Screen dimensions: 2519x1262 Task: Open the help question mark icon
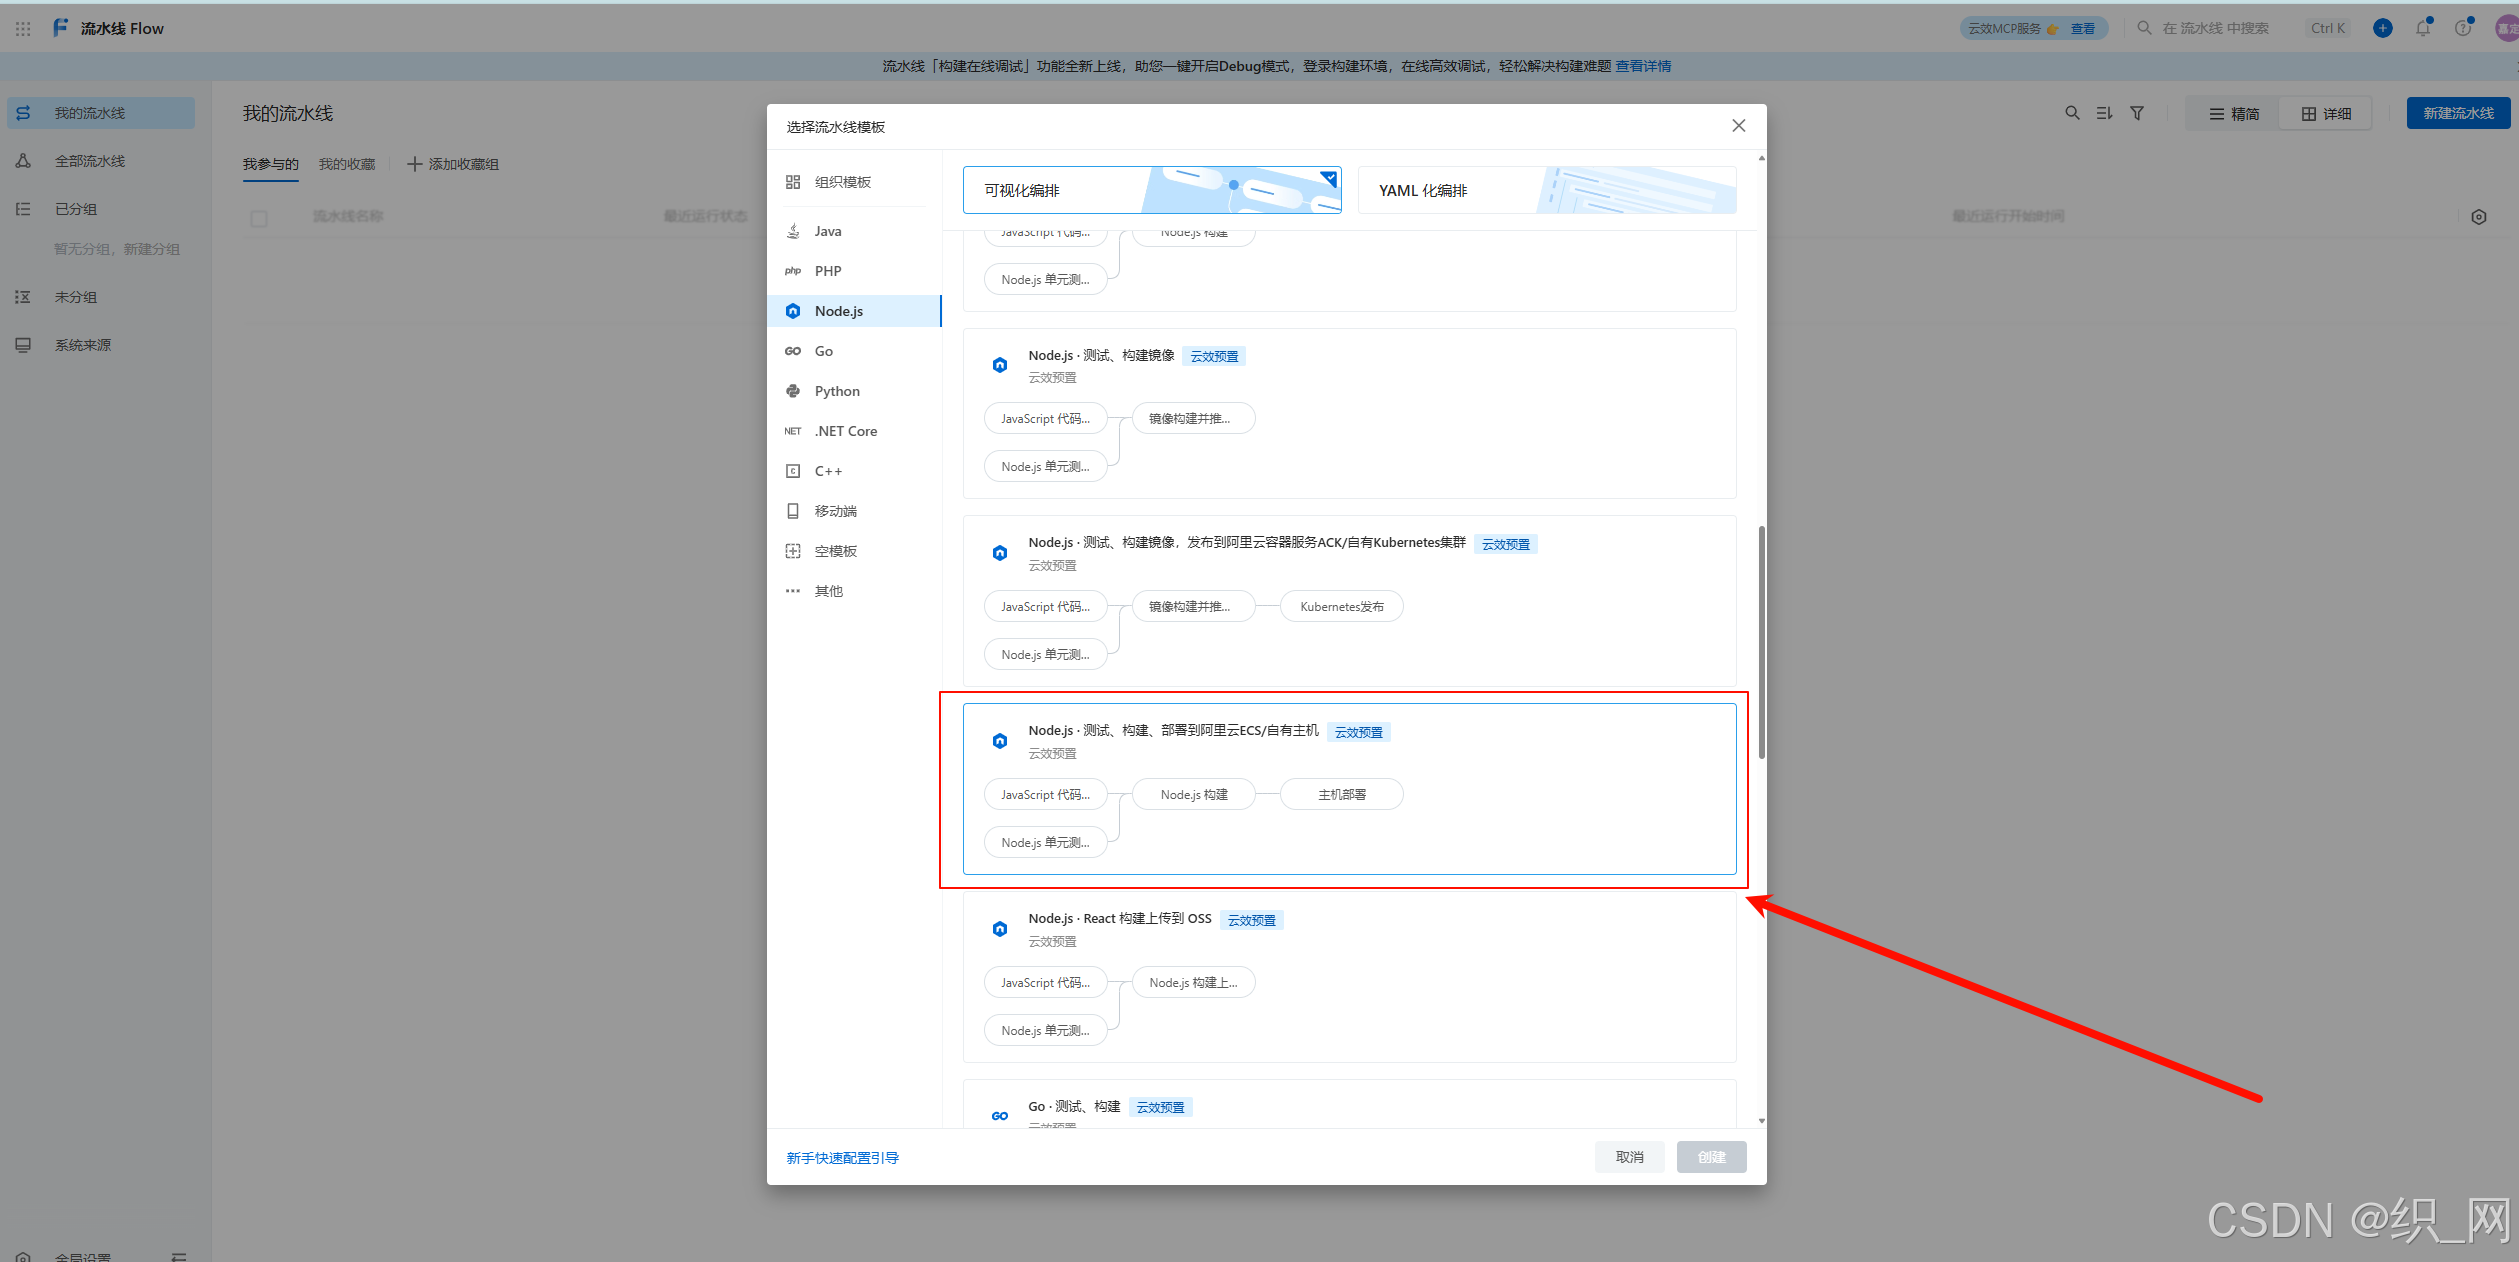[2462, 28]
